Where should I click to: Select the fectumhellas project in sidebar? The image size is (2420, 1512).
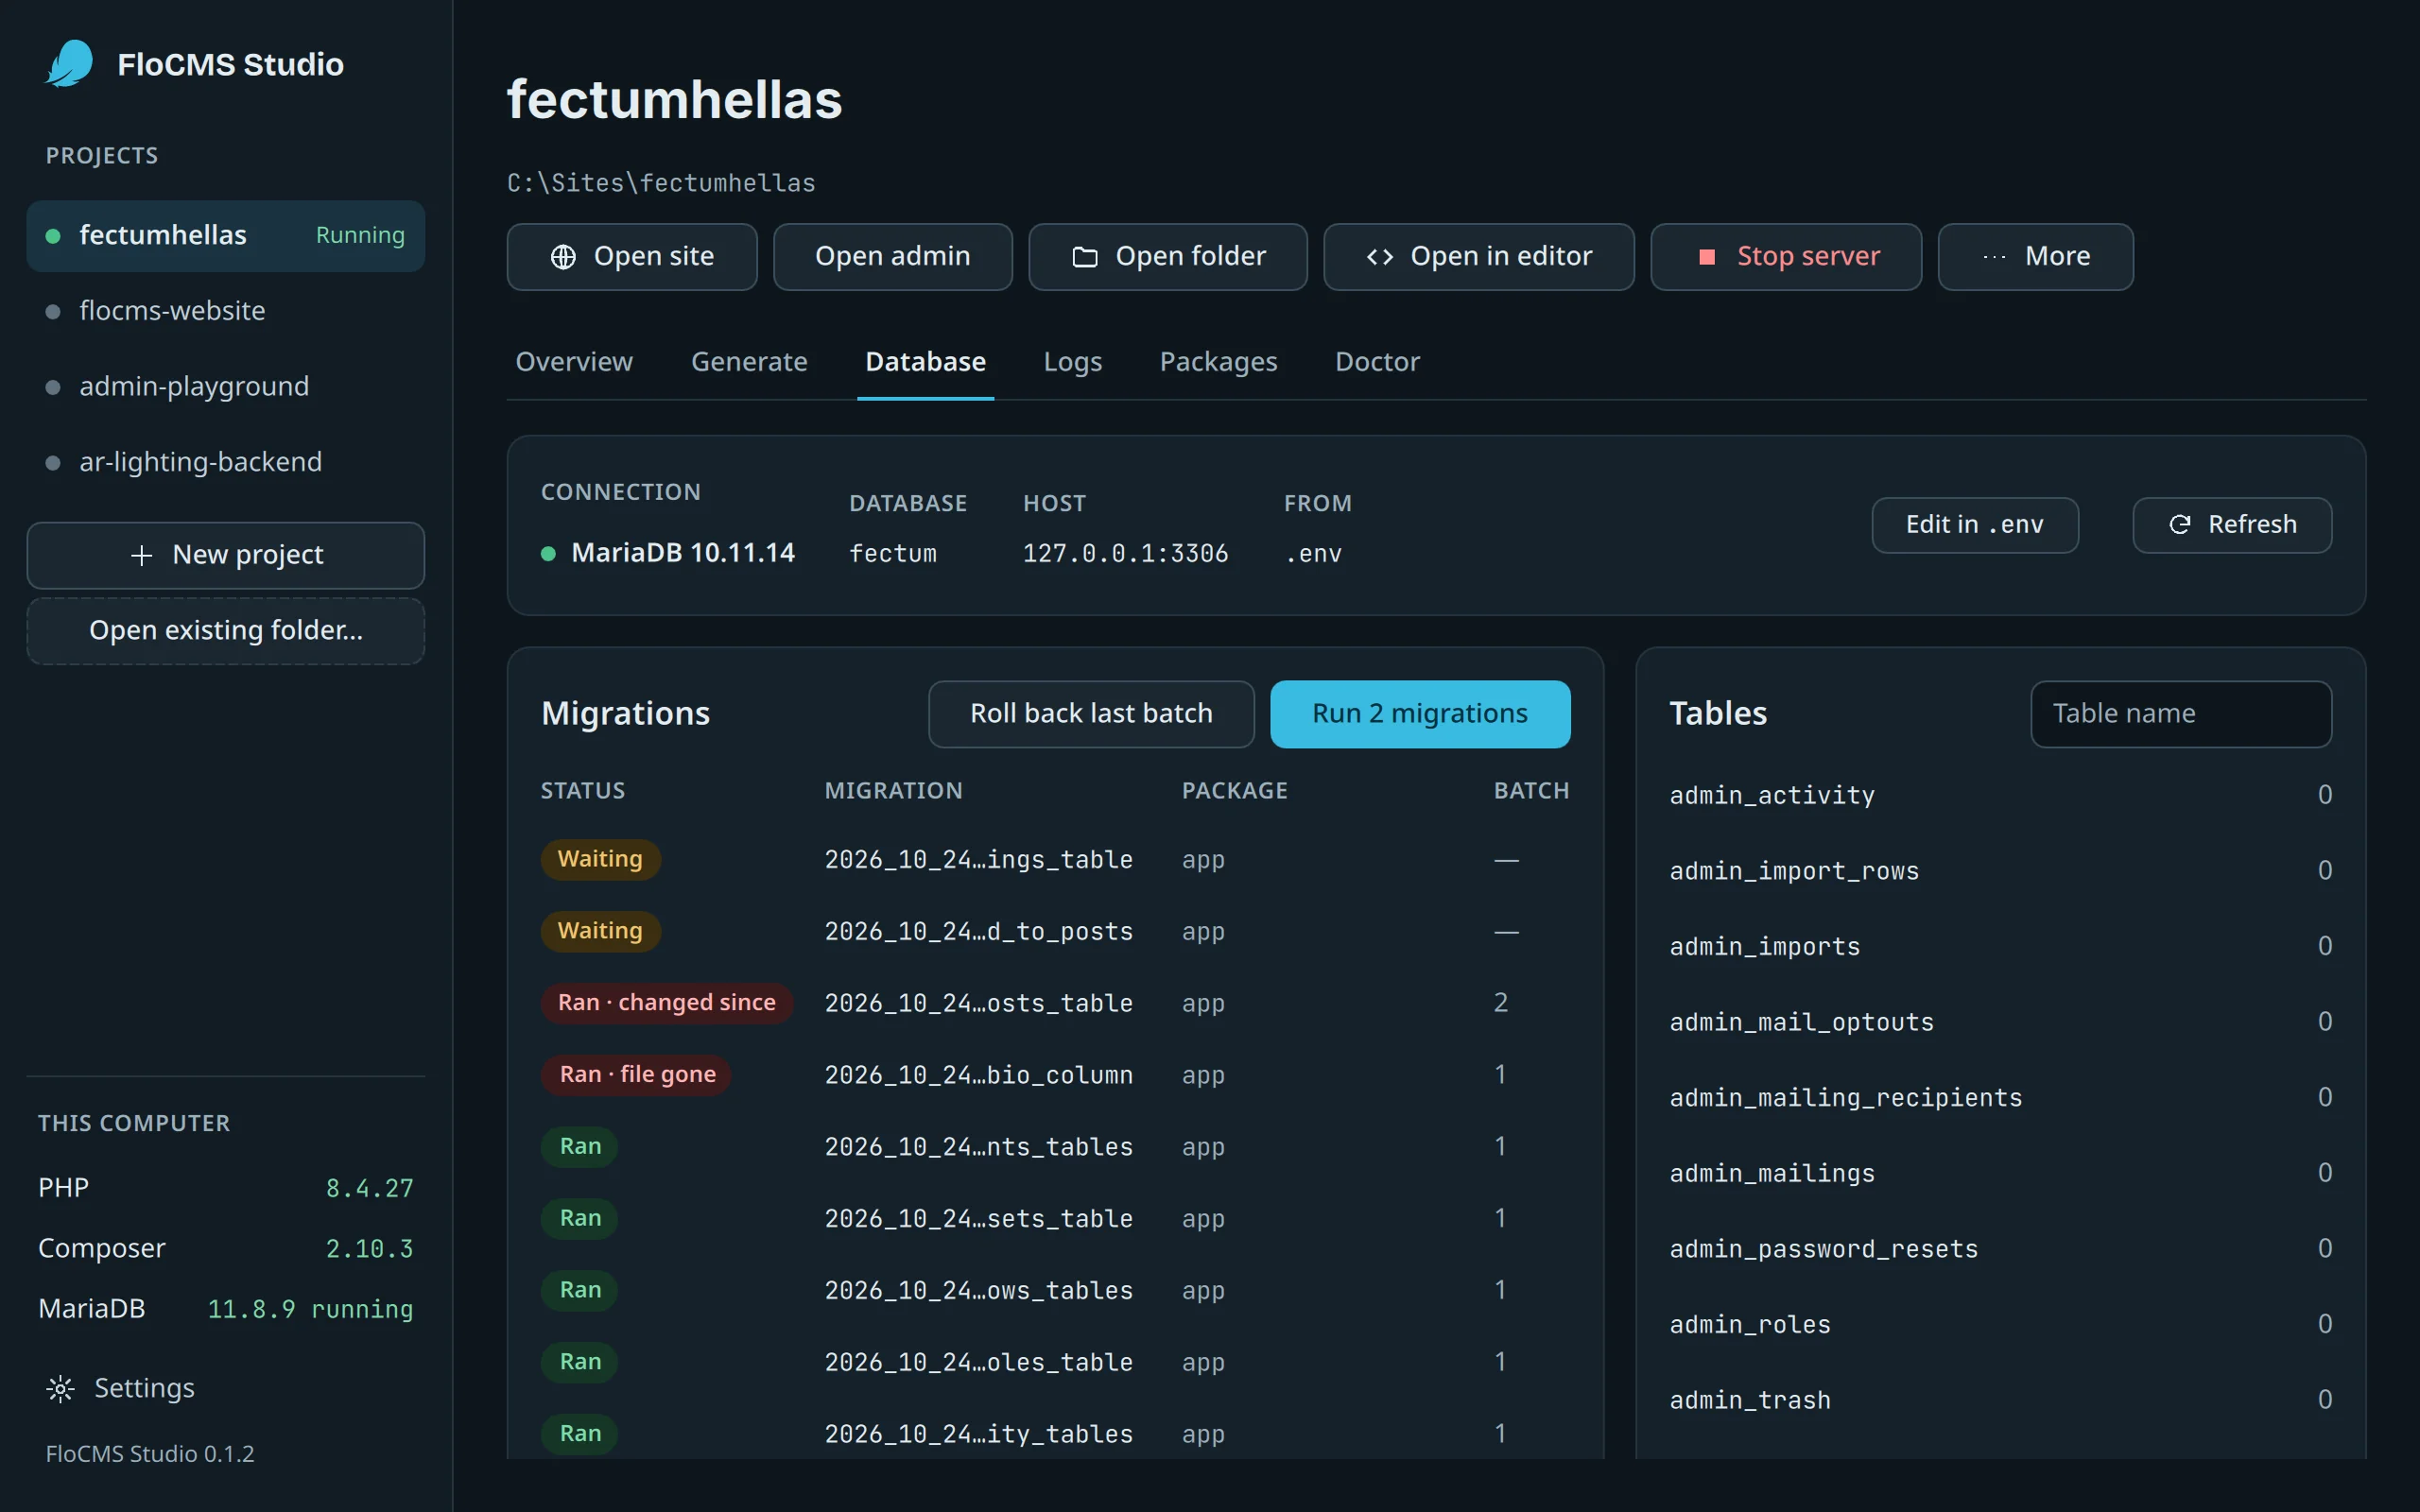(x=226, y=236)
